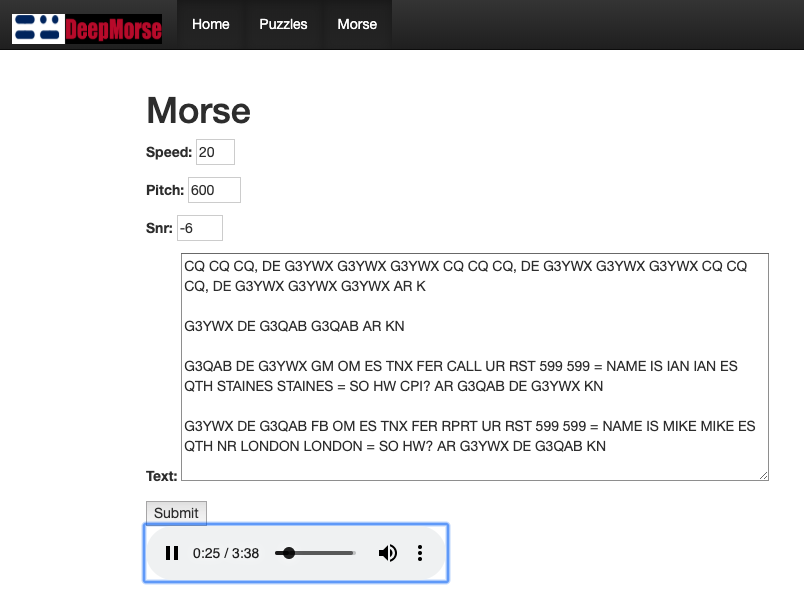This screenshot has height=598, width=804.
Task: Click the Pitch: label
Action: click(165, 190)
